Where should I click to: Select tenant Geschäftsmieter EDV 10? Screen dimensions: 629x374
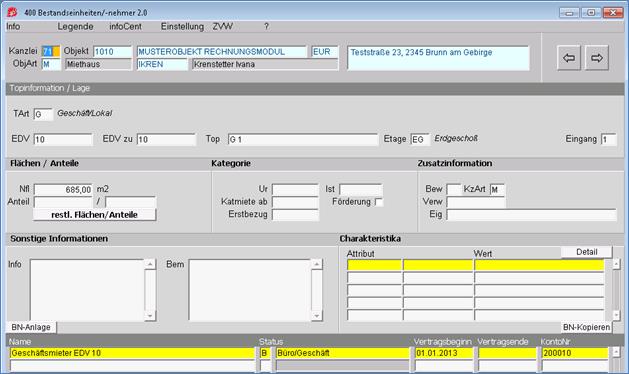coord(132,353)
